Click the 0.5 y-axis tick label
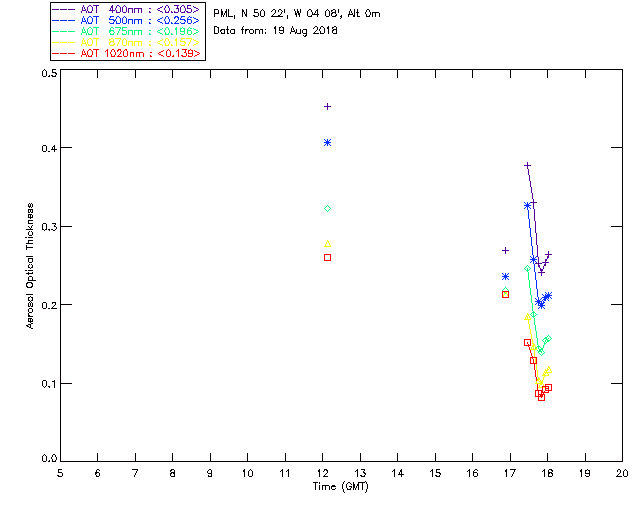Screen dimensions: 640x512 click(x=49, y=73)
